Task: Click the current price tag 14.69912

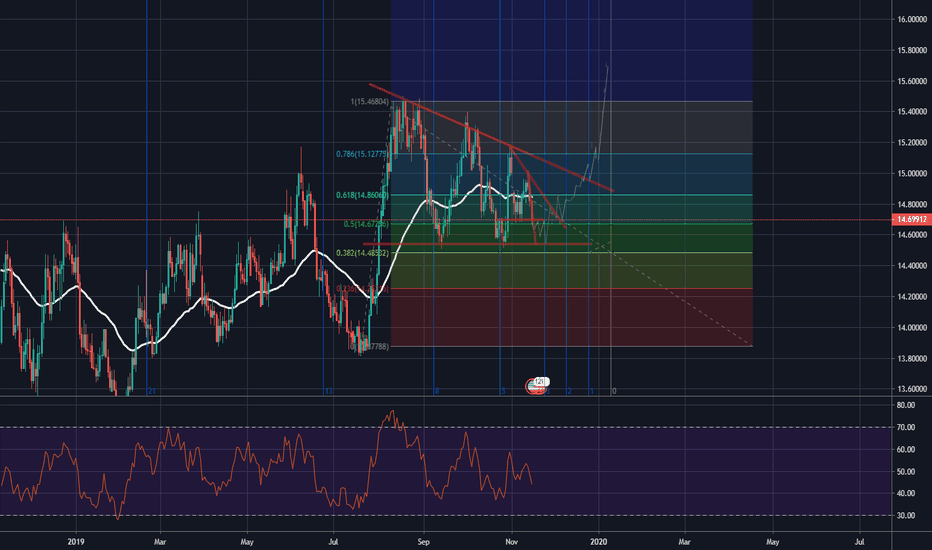Action: (908, 219)
